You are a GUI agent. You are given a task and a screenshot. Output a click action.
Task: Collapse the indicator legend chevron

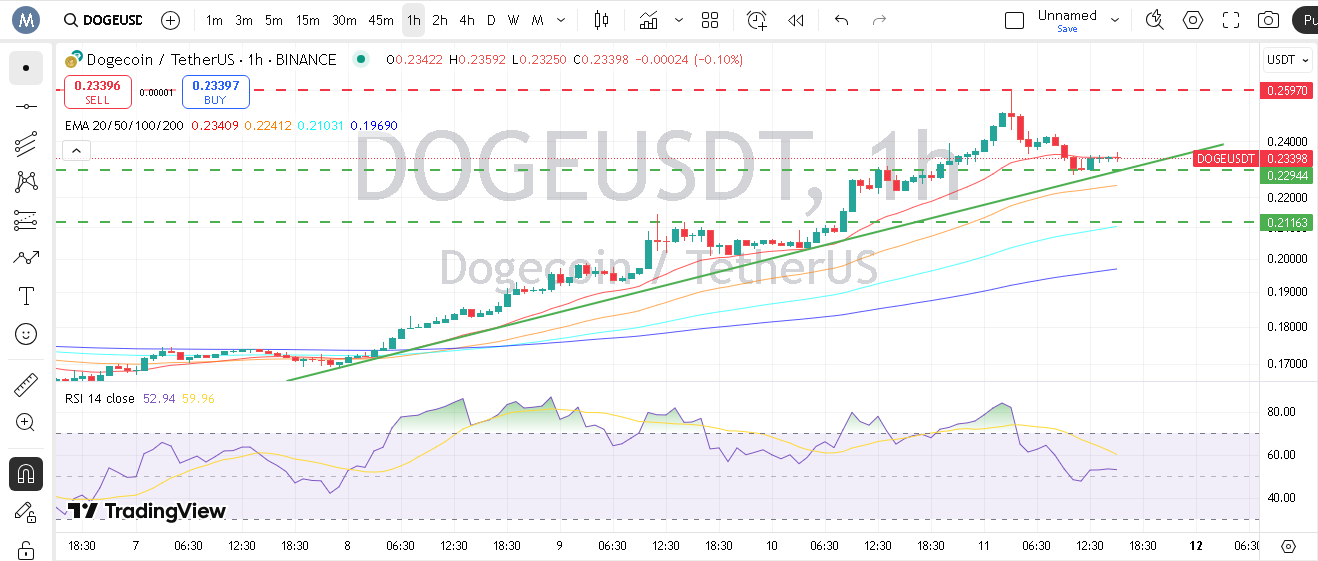(76, 151)
